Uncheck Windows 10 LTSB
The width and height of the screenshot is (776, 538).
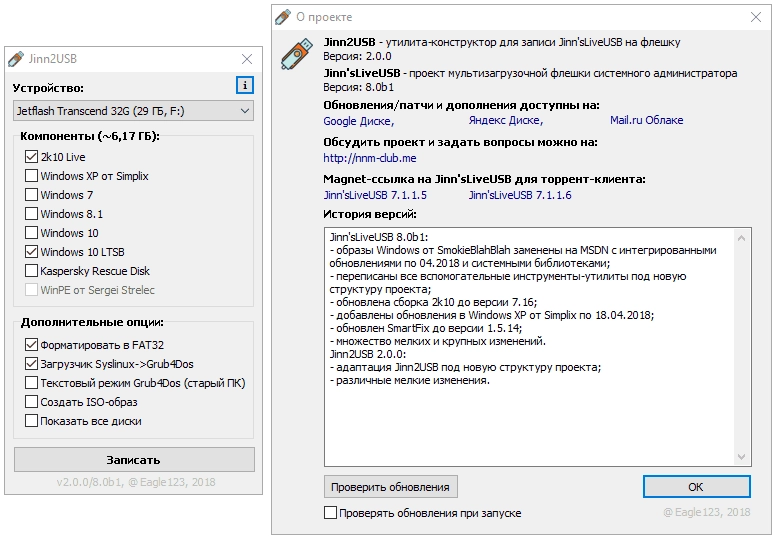[31, 252]
